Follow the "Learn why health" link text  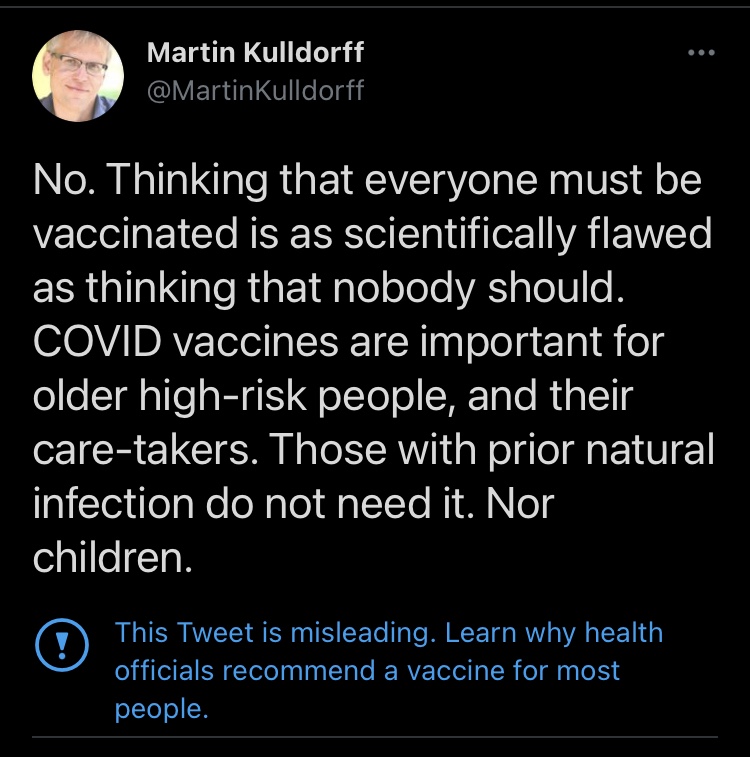(x=554, y=633)
